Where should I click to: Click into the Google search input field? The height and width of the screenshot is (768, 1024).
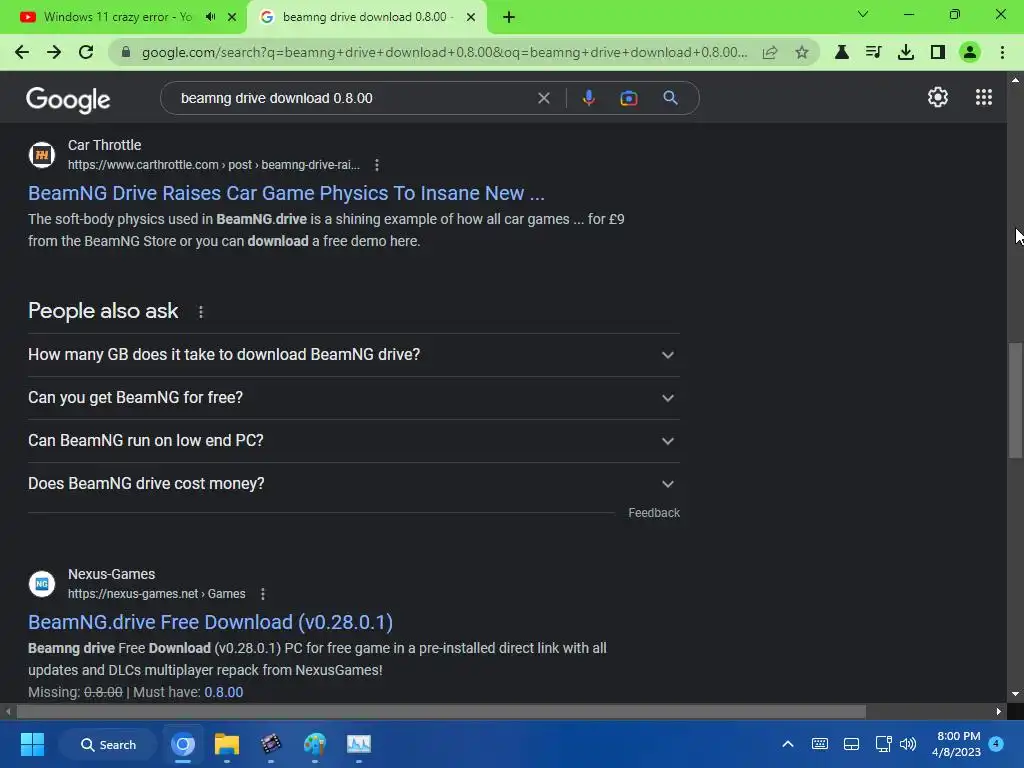(x=353, y=98)
